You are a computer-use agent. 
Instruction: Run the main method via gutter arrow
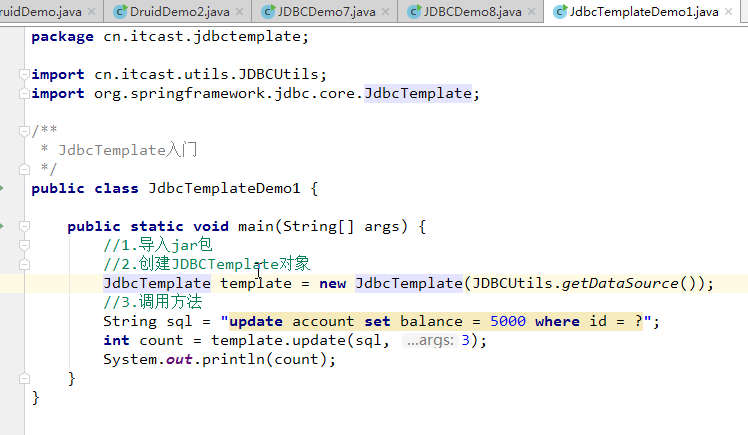click(x=1, y=226)
